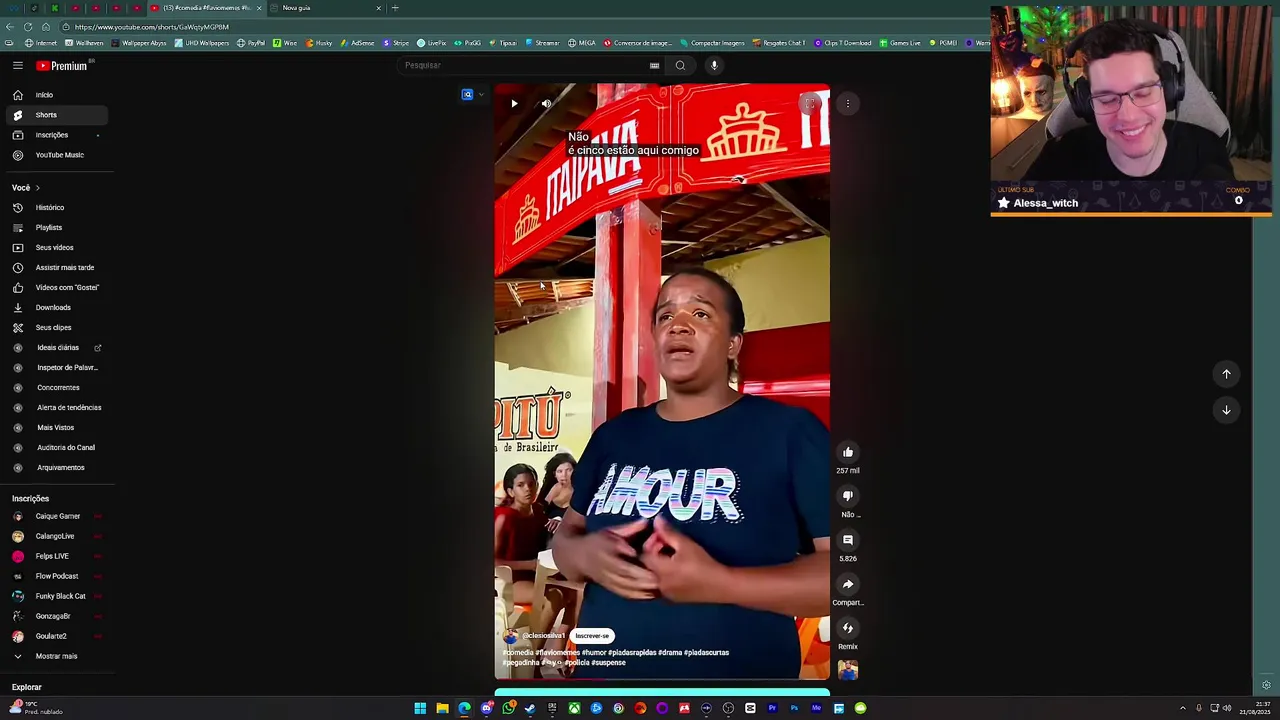Show hidden system tray icons chevron
Viewport: 1280px width, 720px height.
point(1182,708)
